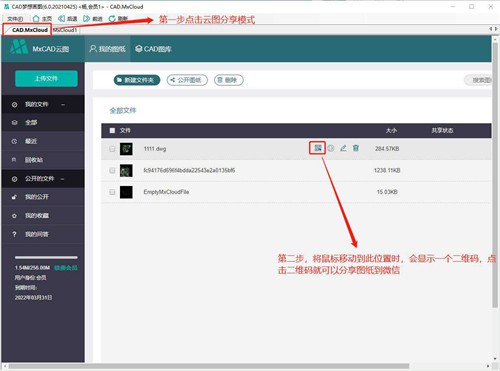The height and width of the screenshot is (371, 500).
Task: Click the search box at the top right
Action: point(478,80)
